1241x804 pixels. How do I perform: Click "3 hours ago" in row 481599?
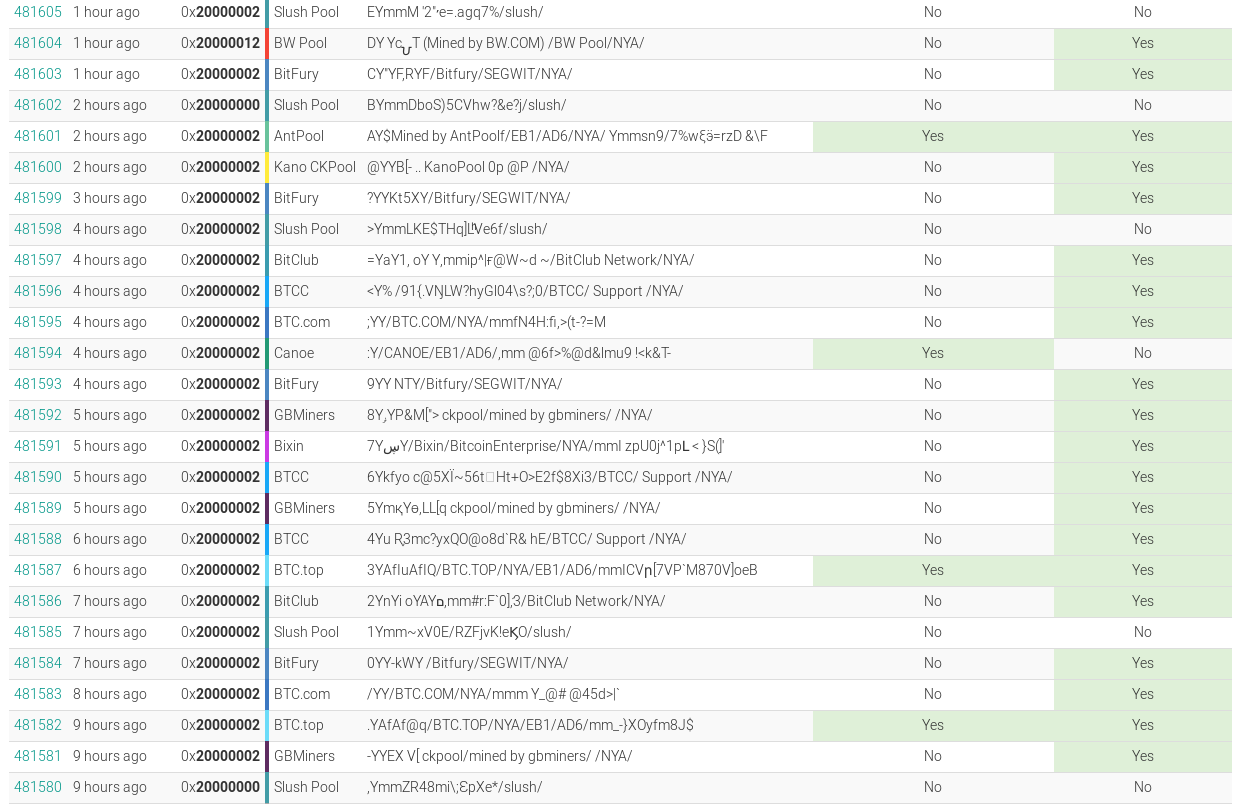pyautogui.click(x=110, y=198)
